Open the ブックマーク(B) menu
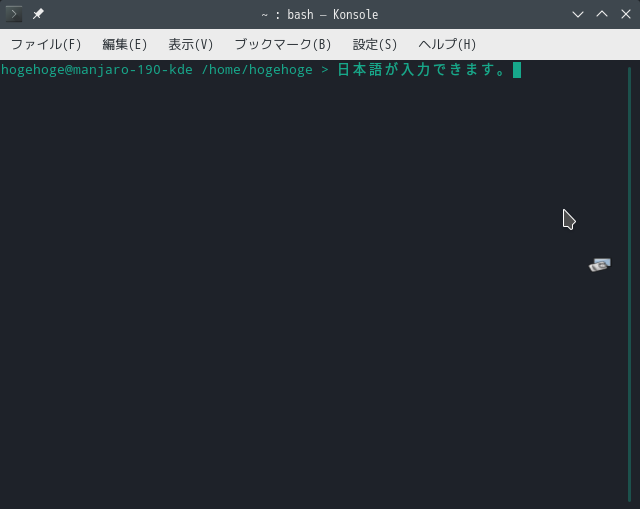Screen dimensions: 640x509 283,44
